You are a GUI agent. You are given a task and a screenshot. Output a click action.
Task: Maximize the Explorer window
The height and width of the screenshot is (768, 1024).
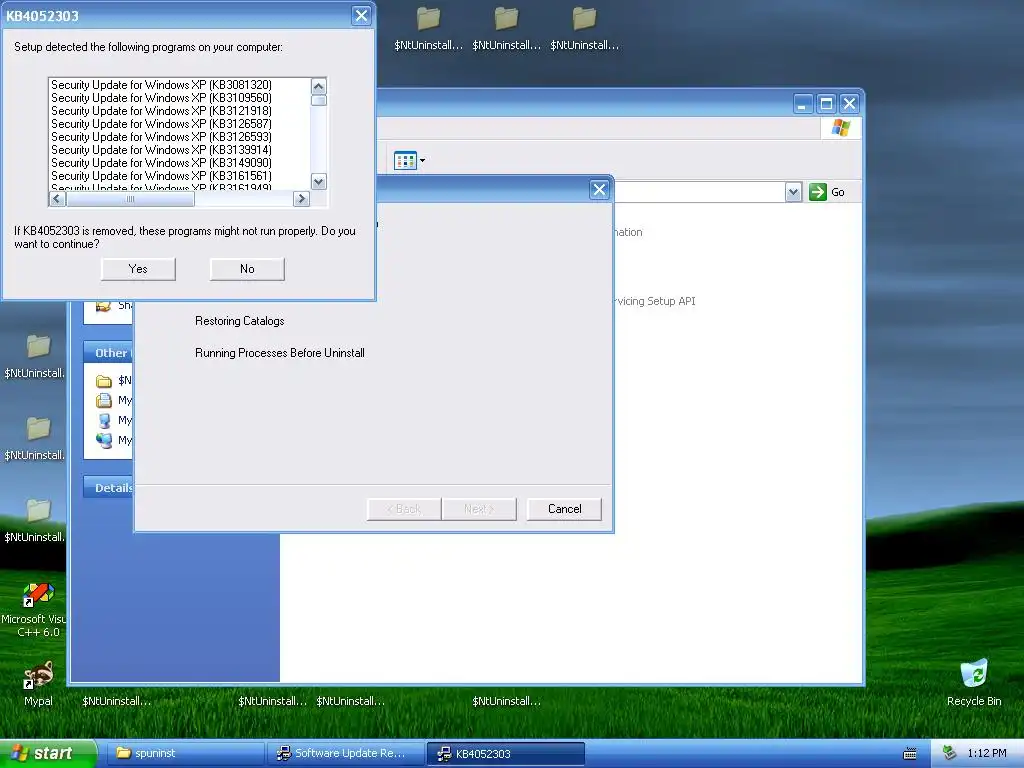826,104
